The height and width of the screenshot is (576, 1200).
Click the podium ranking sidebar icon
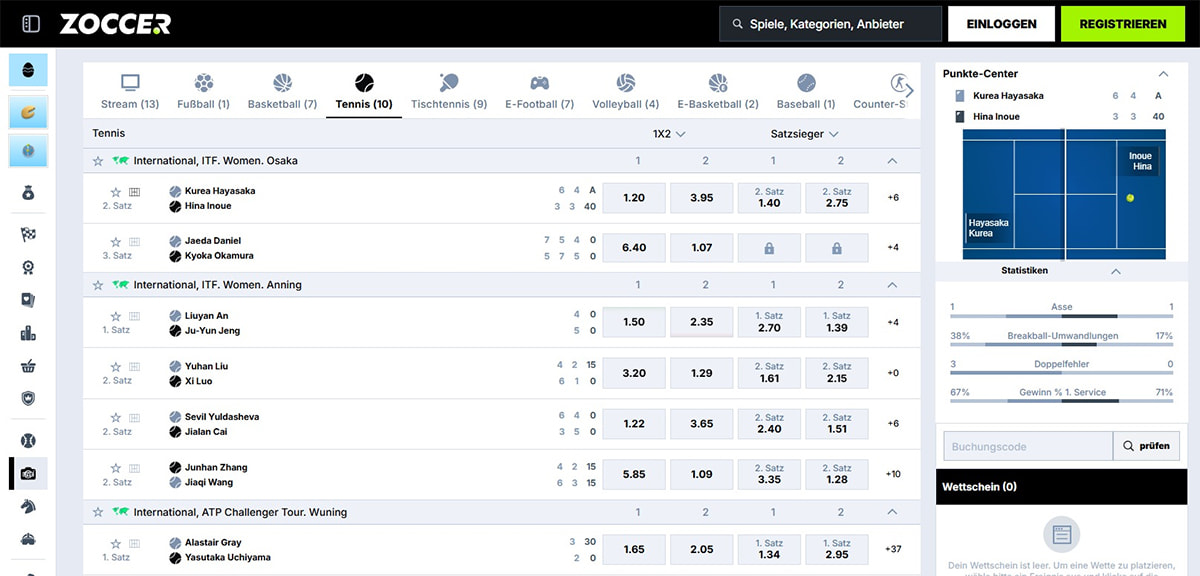[28, 333]
